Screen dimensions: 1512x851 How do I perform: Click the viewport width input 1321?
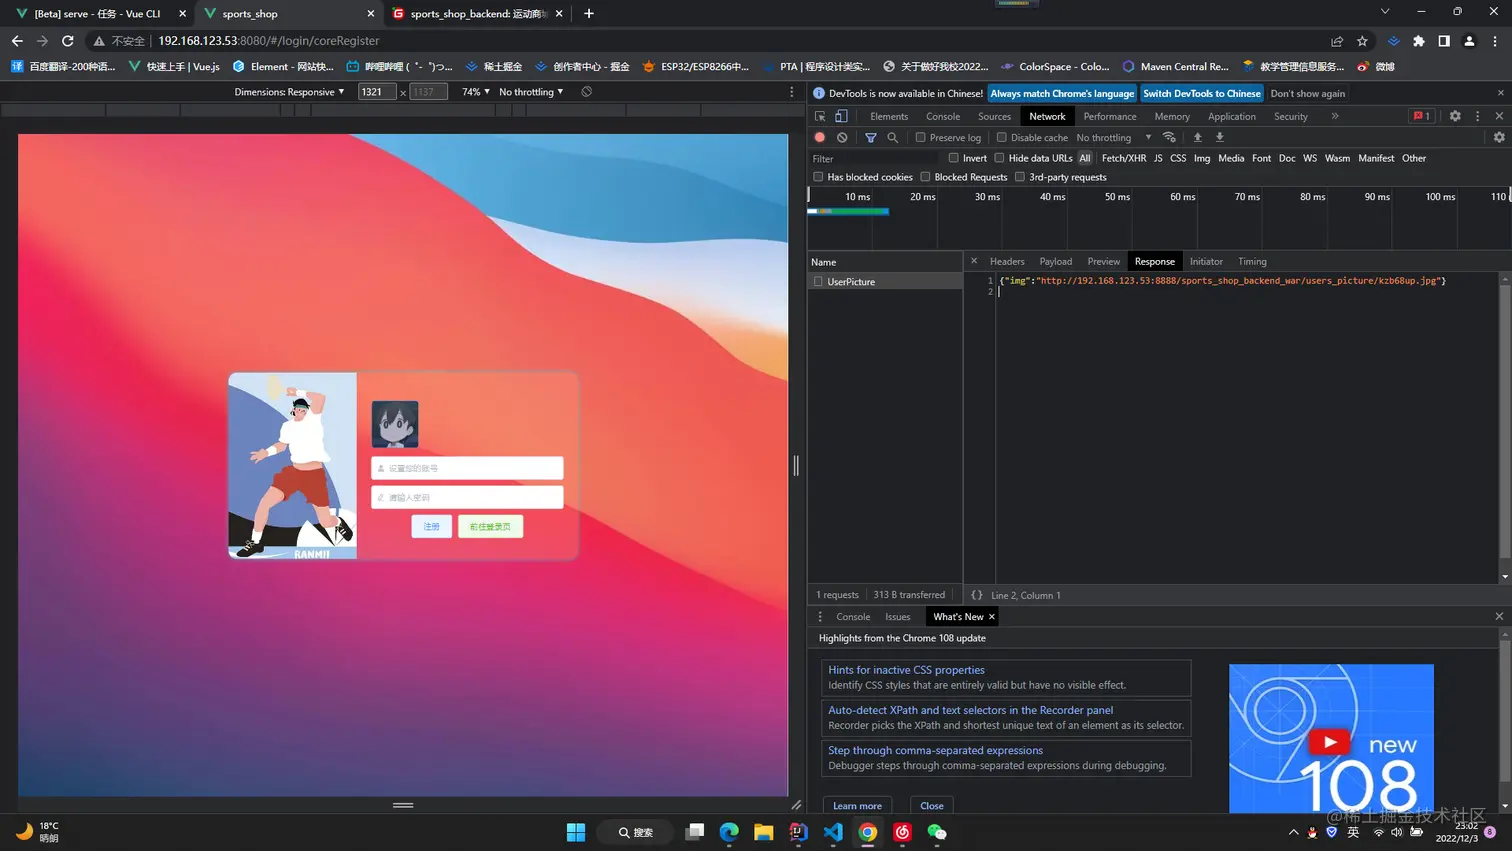point(377,92)
